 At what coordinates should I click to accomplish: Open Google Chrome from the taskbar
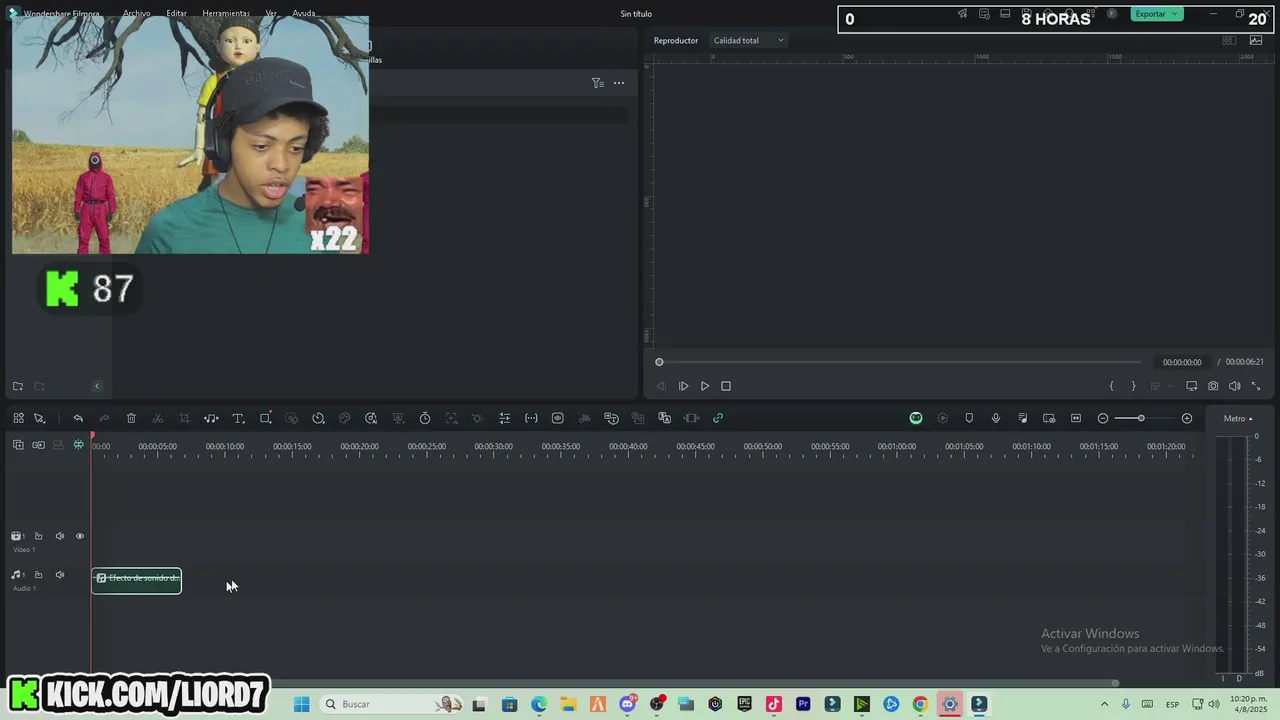pos(920,704)
